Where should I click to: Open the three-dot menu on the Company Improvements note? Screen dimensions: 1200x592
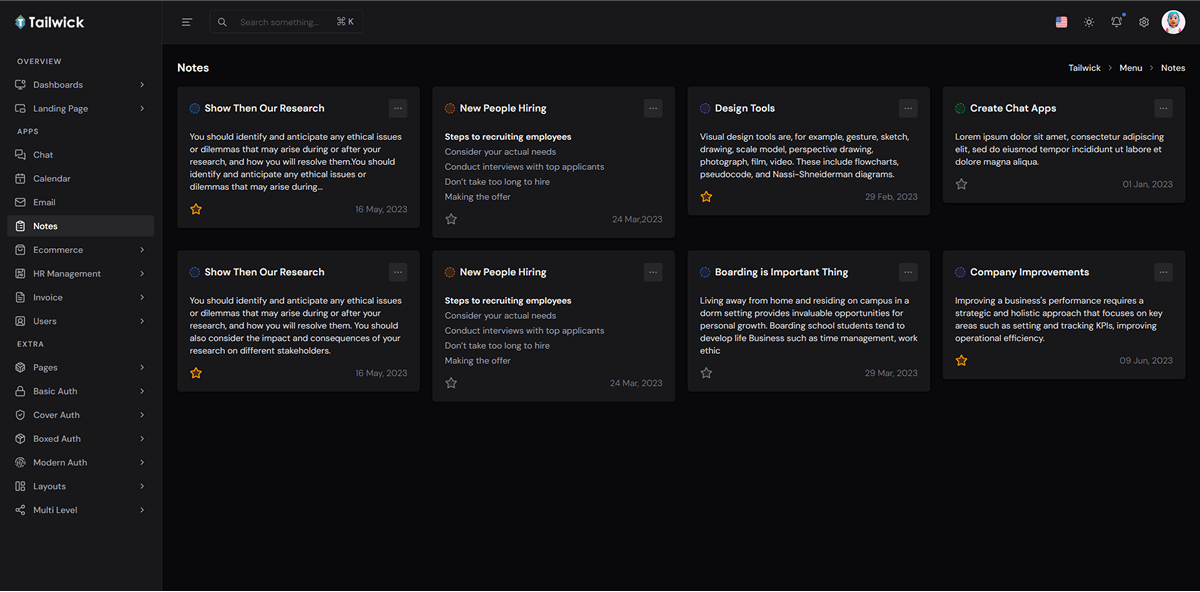click(x=1163, y=272)
